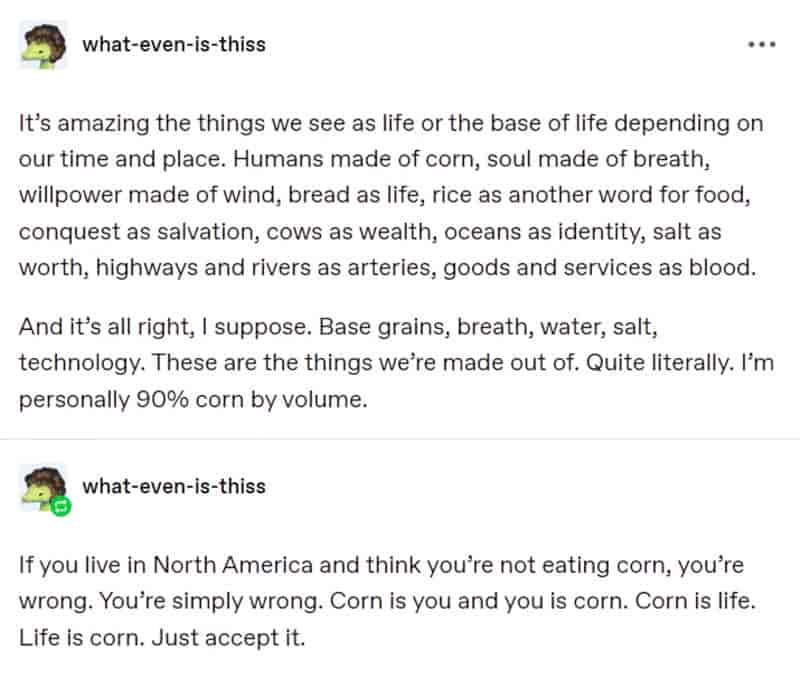
Task: Click the line starting "wrong. You're simply wrong"
Action: click(x=387, y=601)
